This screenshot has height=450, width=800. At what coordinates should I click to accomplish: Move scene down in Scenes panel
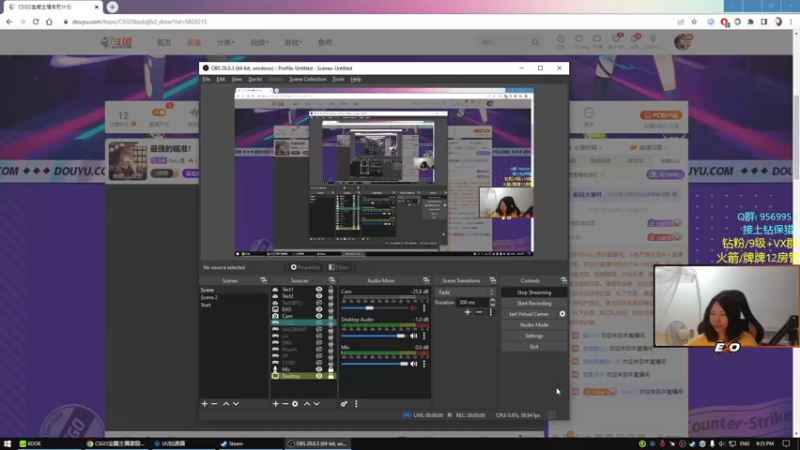pos(236,404)
